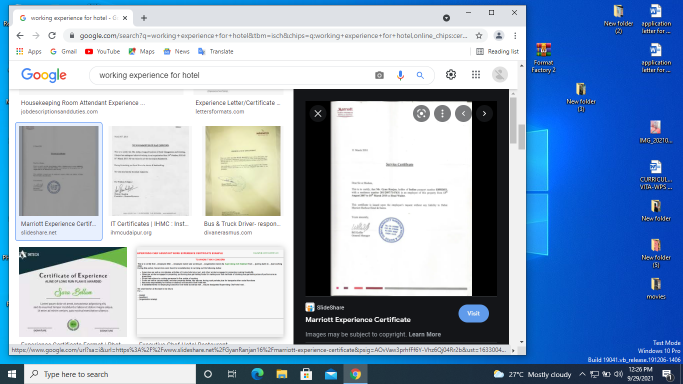Click Google Lens icon on preview image
The image size is (683, 384).
pyautogui.click(x=421, y=114)
